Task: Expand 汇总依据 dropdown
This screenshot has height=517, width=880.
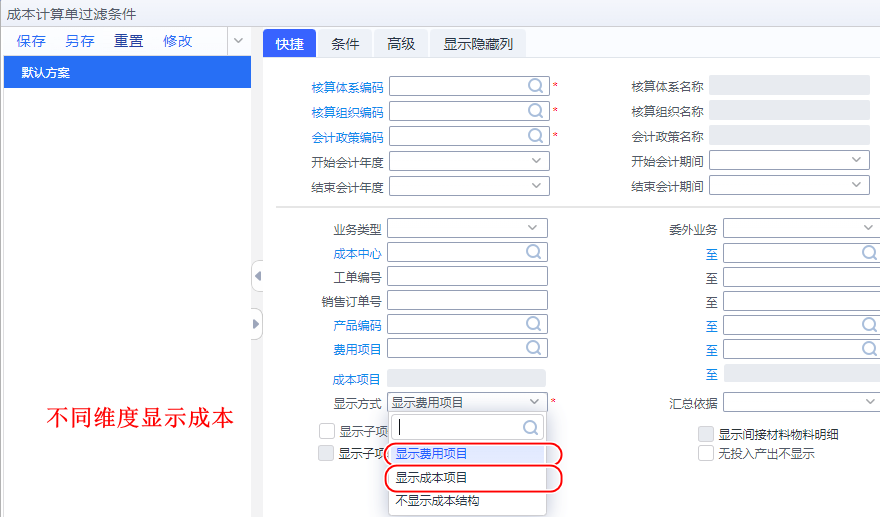Action: (869, 401)
